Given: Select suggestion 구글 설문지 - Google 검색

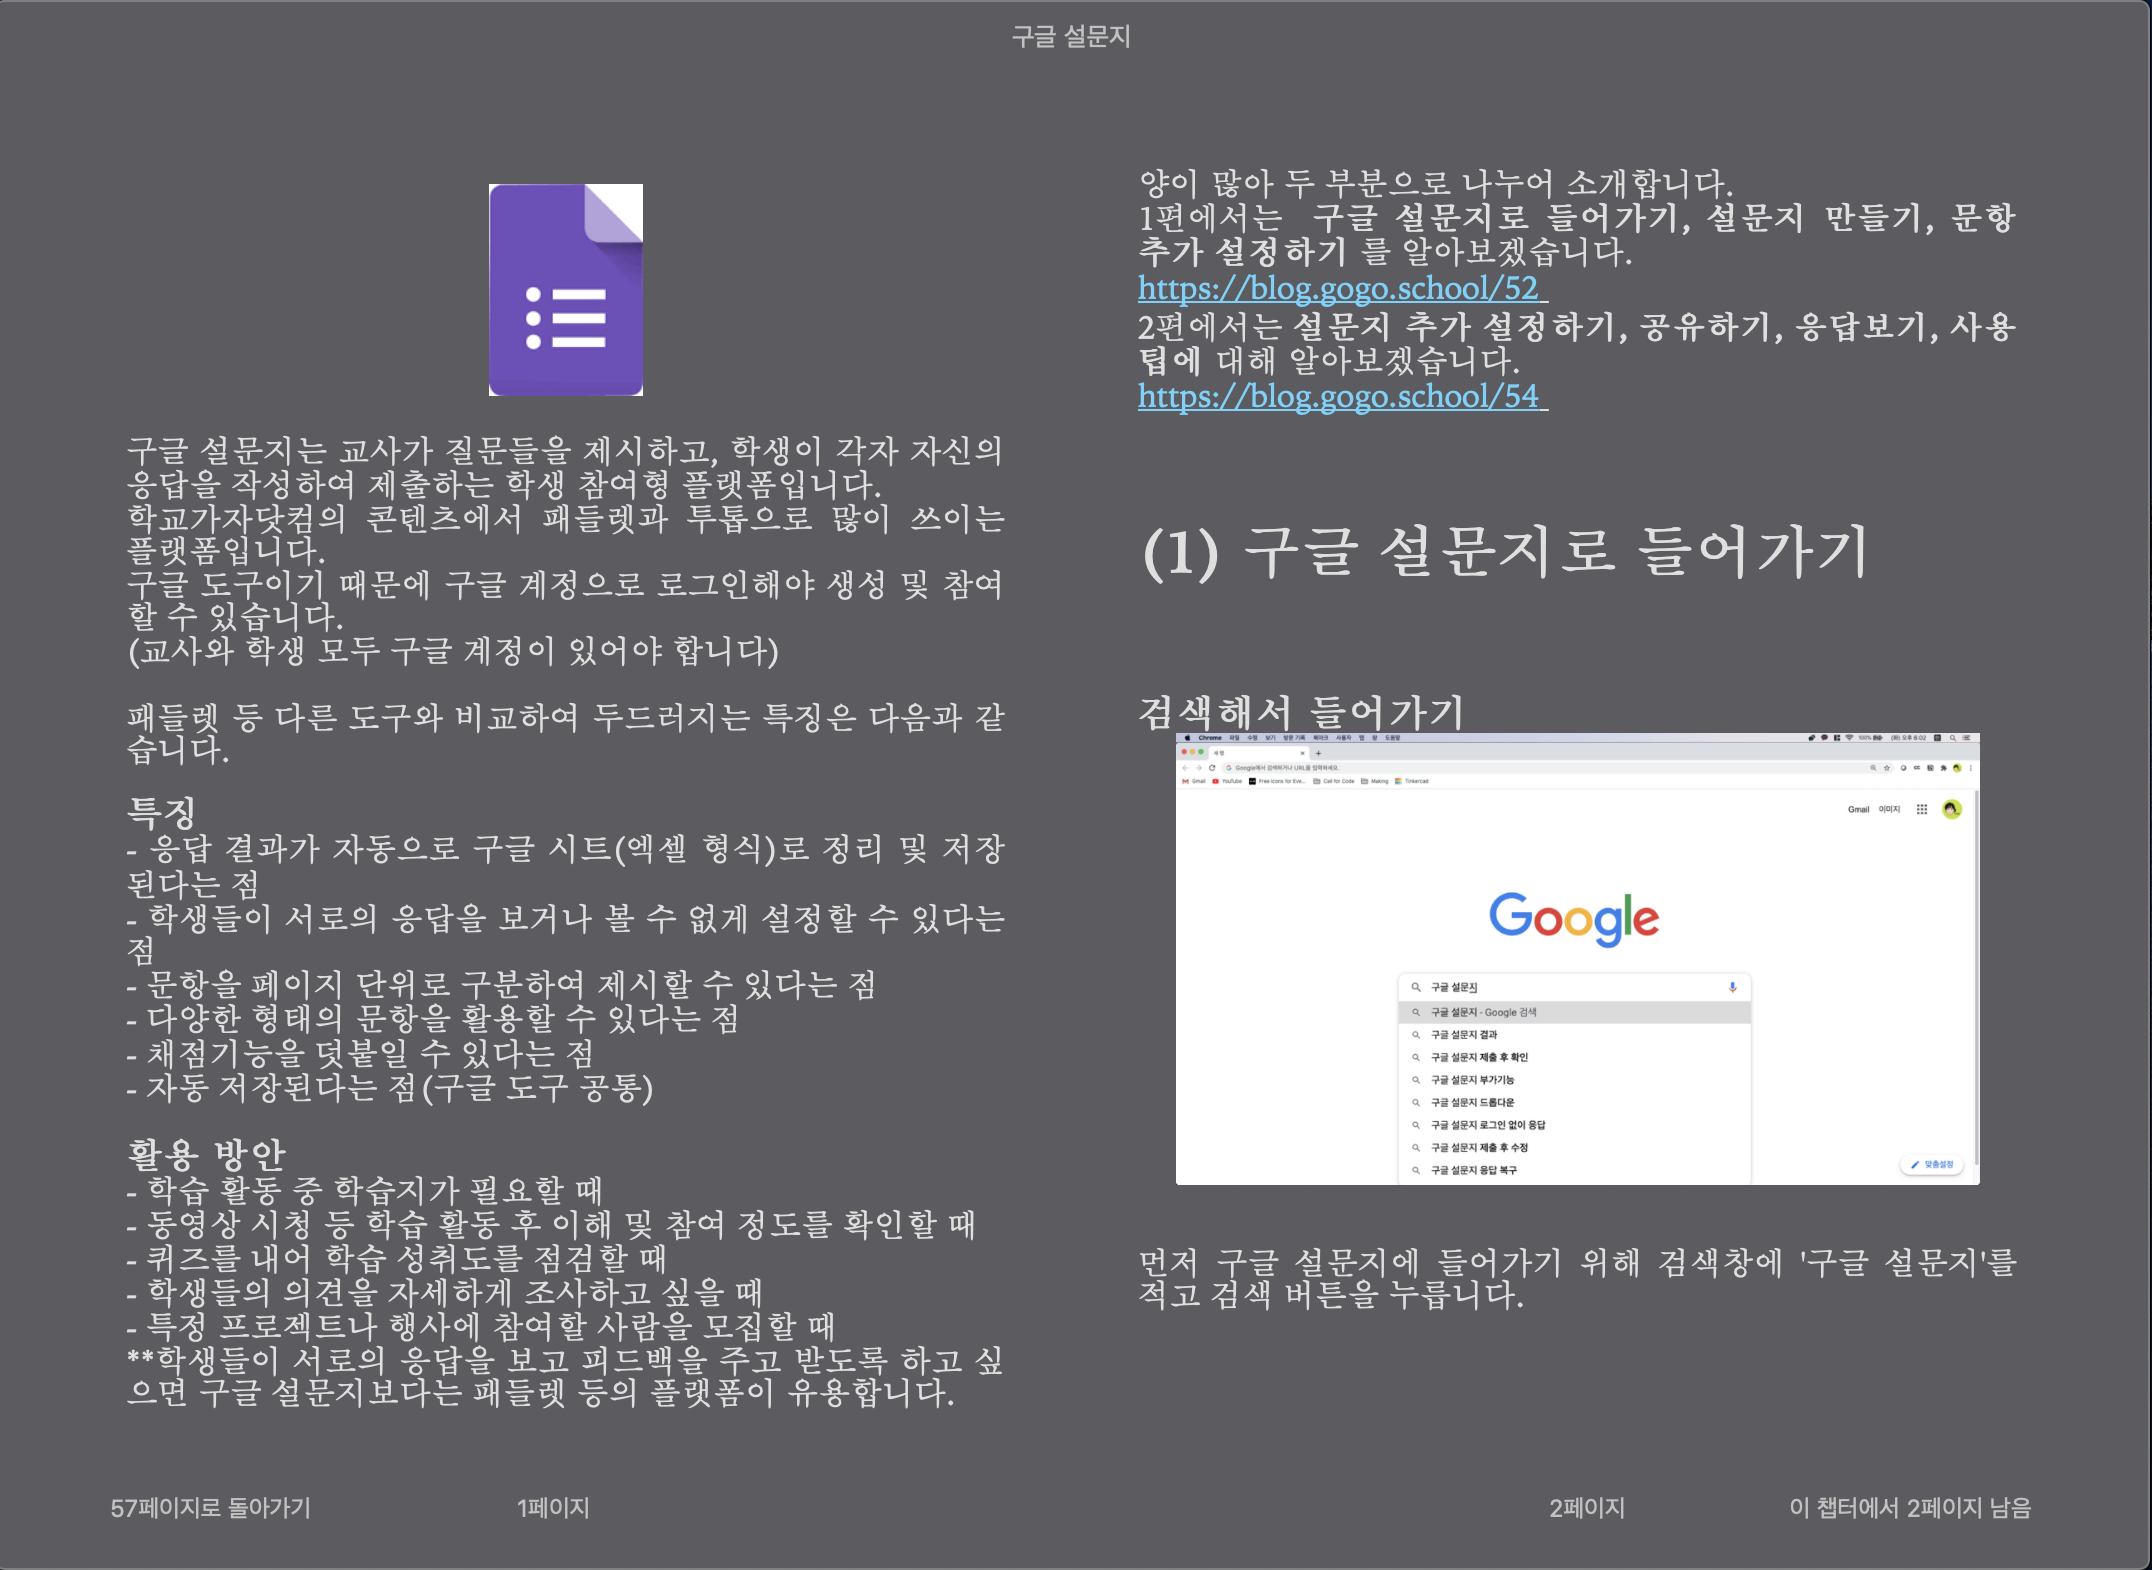Looking at the screenshot, I should click(x=1483, y=1012).
